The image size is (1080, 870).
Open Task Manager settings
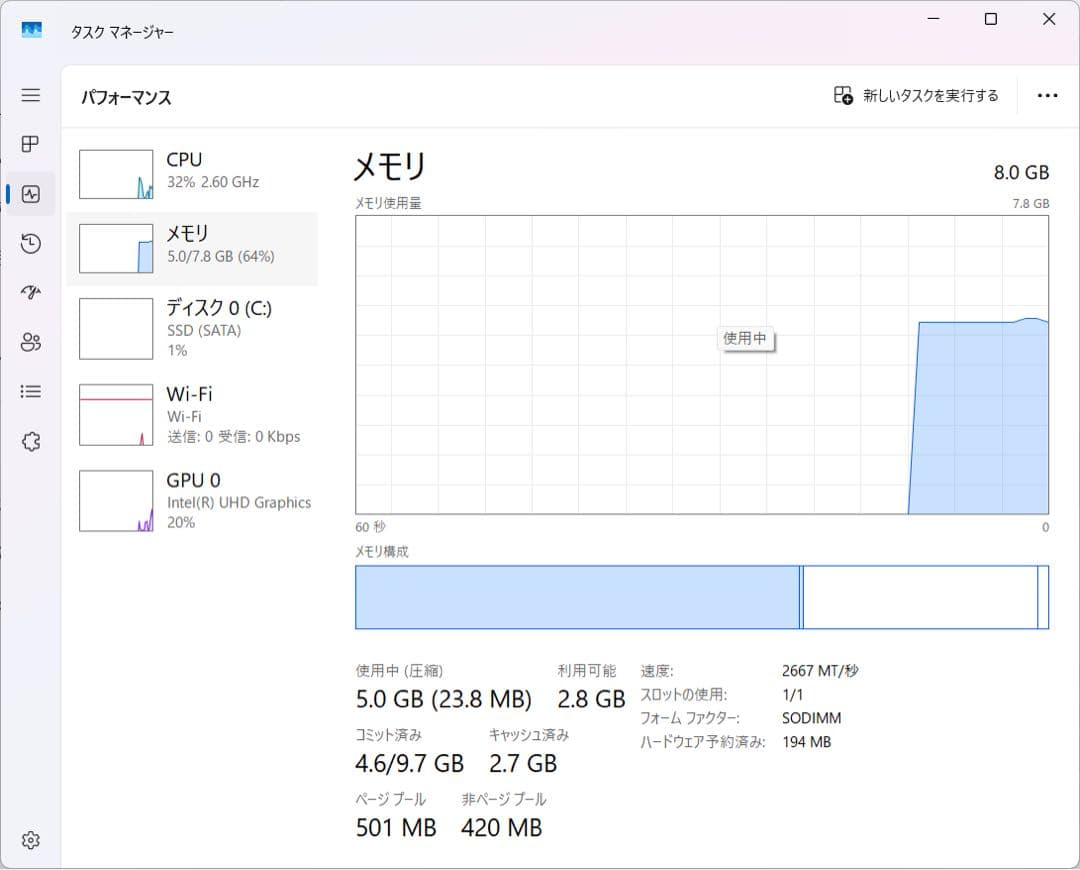(x=30, y=840)
